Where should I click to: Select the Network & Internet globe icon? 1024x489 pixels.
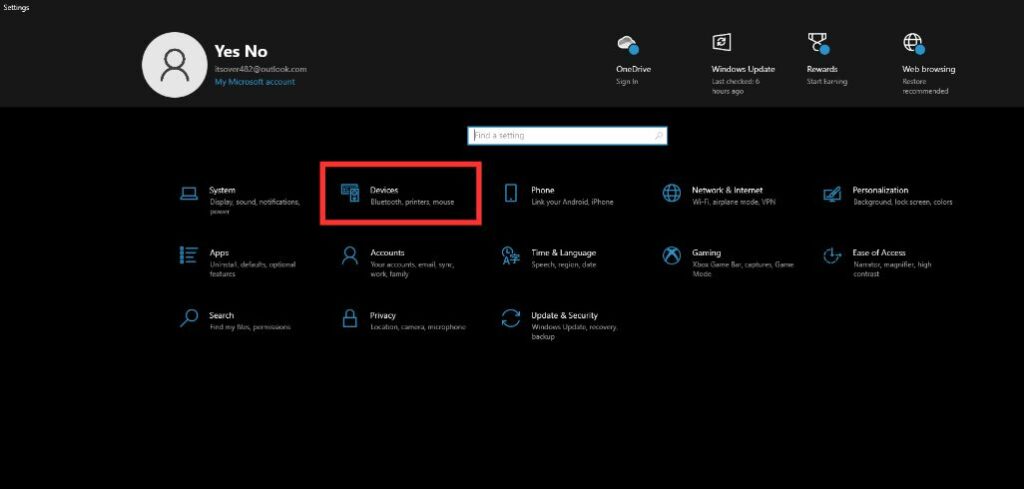click(x=672, y=194)
